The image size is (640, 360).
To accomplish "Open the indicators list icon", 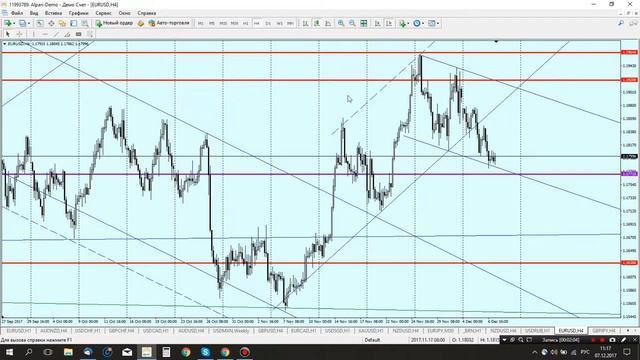I will pos(402,23).
